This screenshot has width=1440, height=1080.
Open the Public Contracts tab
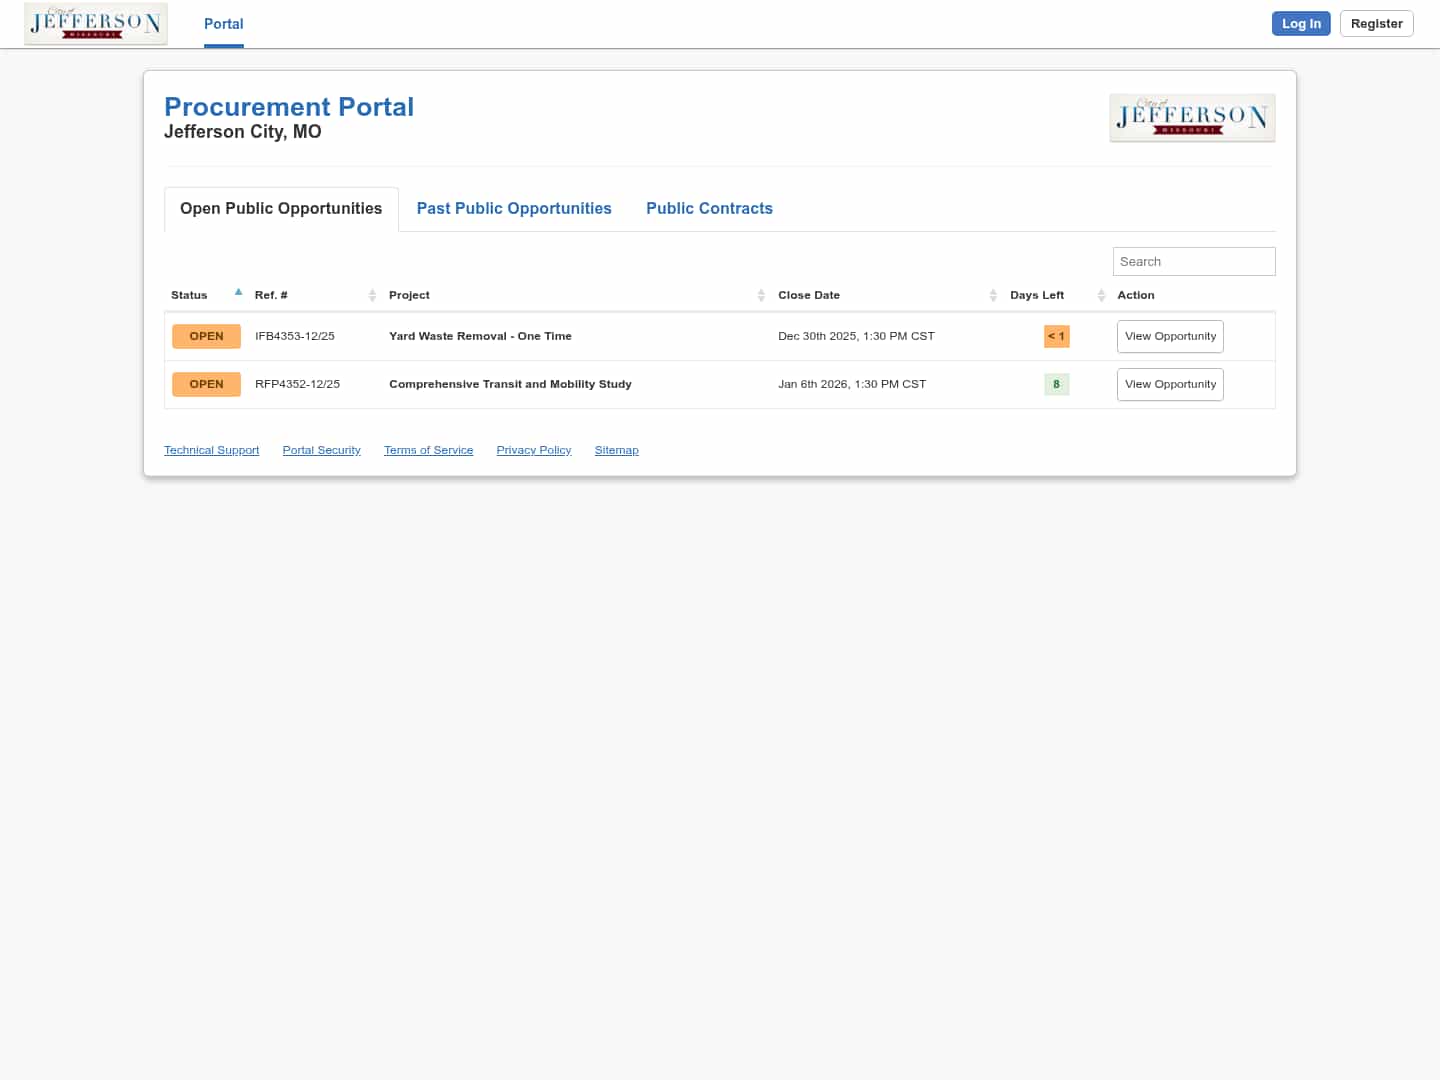coord(709,208)
